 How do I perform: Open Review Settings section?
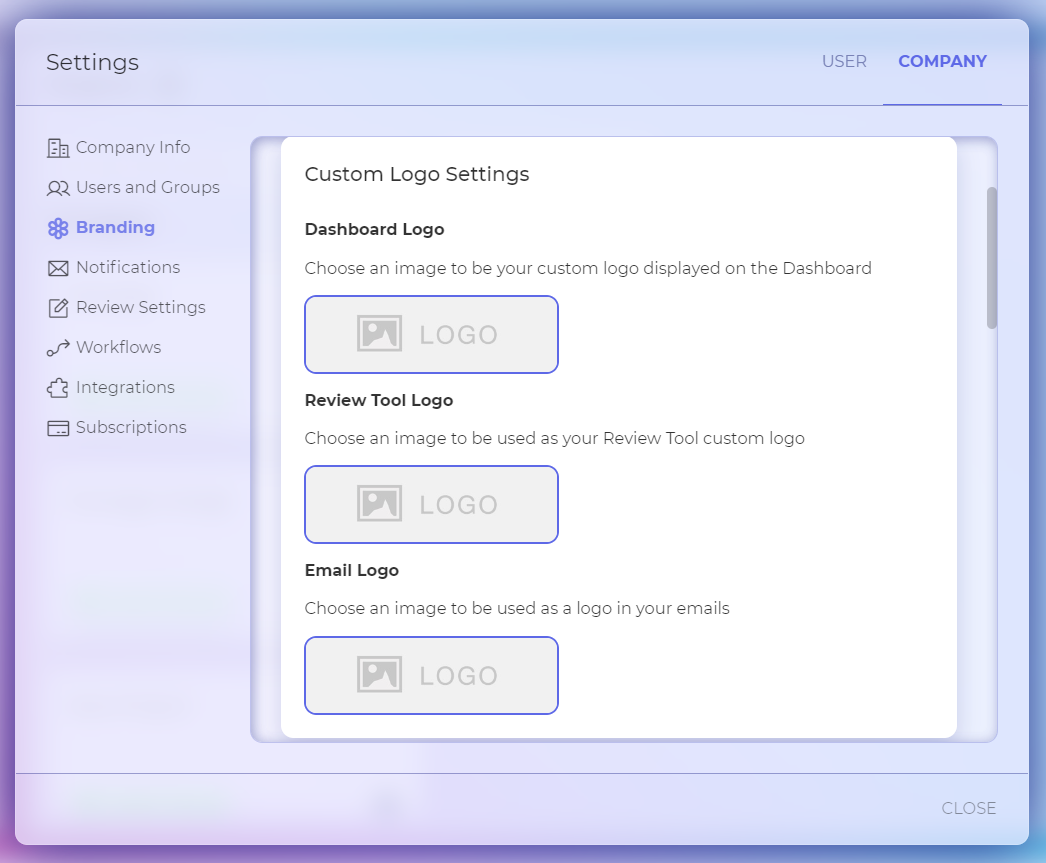(x=127, y=307)
